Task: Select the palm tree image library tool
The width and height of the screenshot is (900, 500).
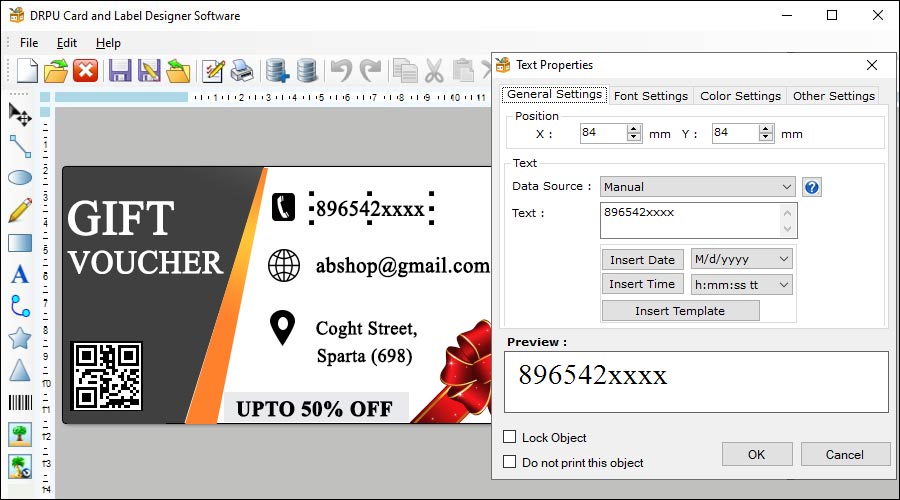Action: (x=20, y=467)
